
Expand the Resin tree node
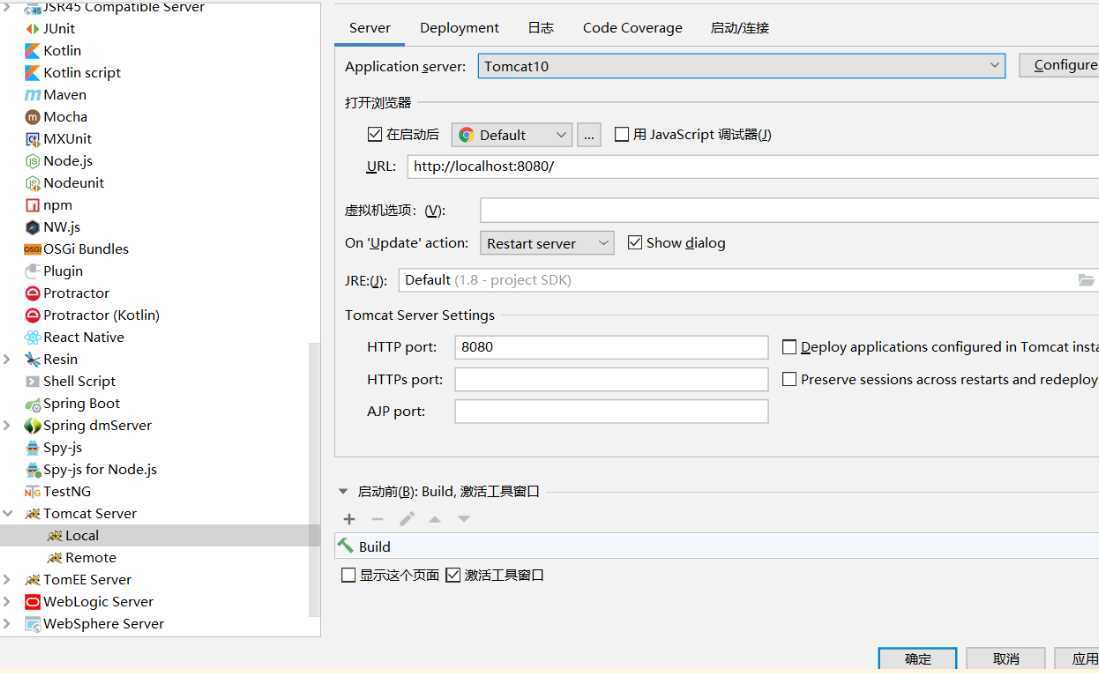click(8, 360)
